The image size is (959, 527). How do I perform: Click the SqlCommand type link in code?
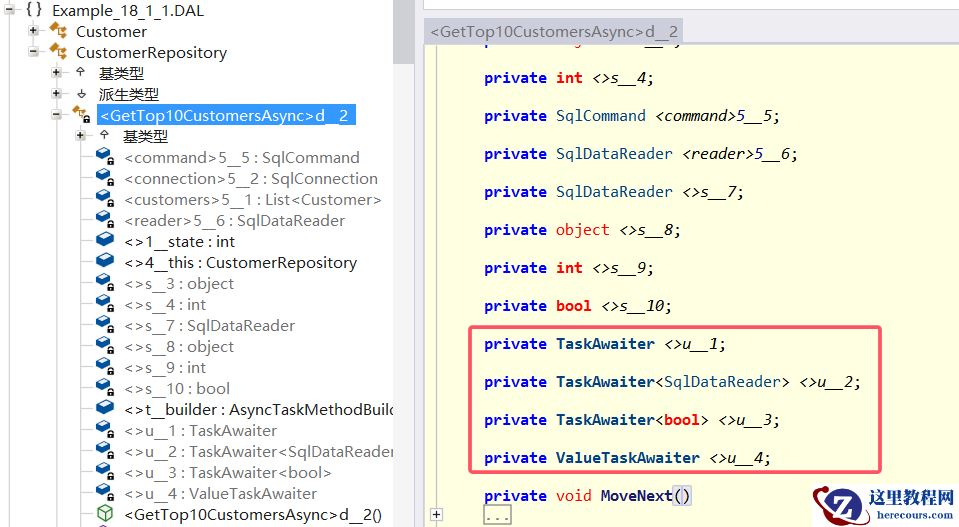[x=601, y=116]
